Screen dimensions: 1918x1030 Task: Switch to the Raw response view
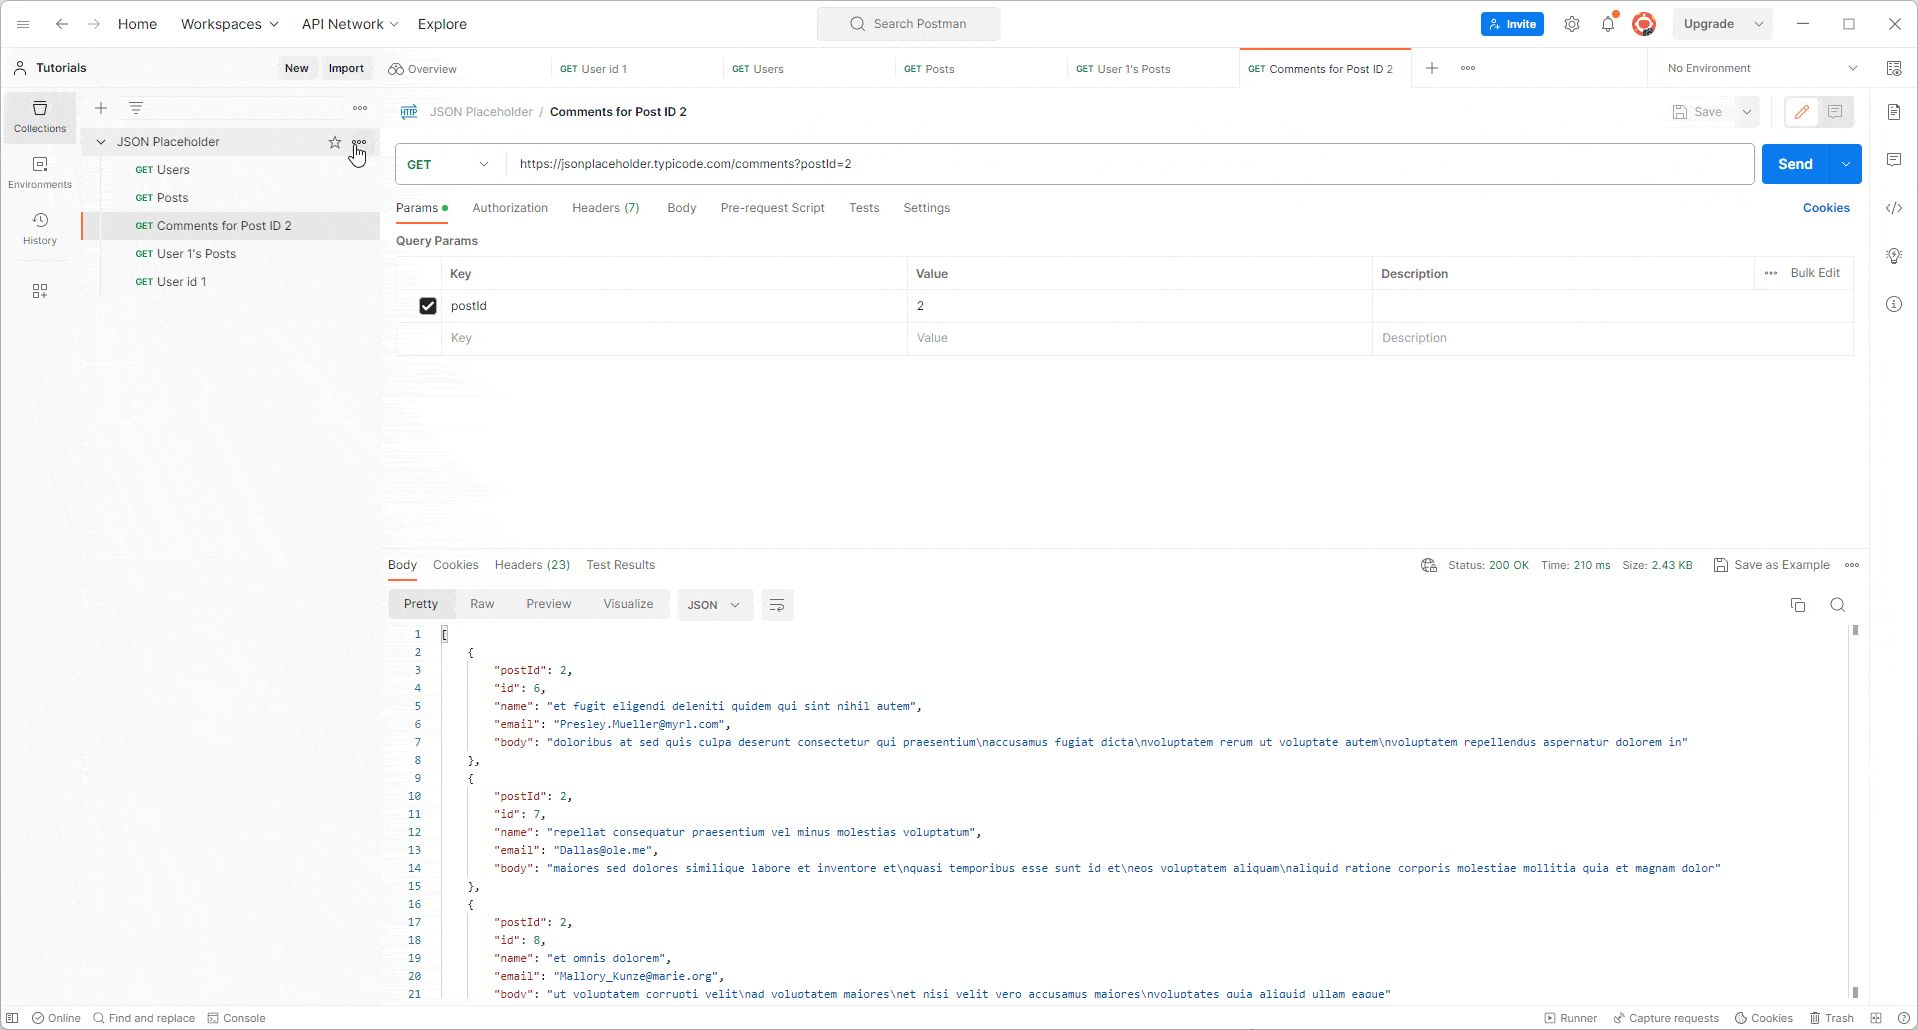(482, 604)
